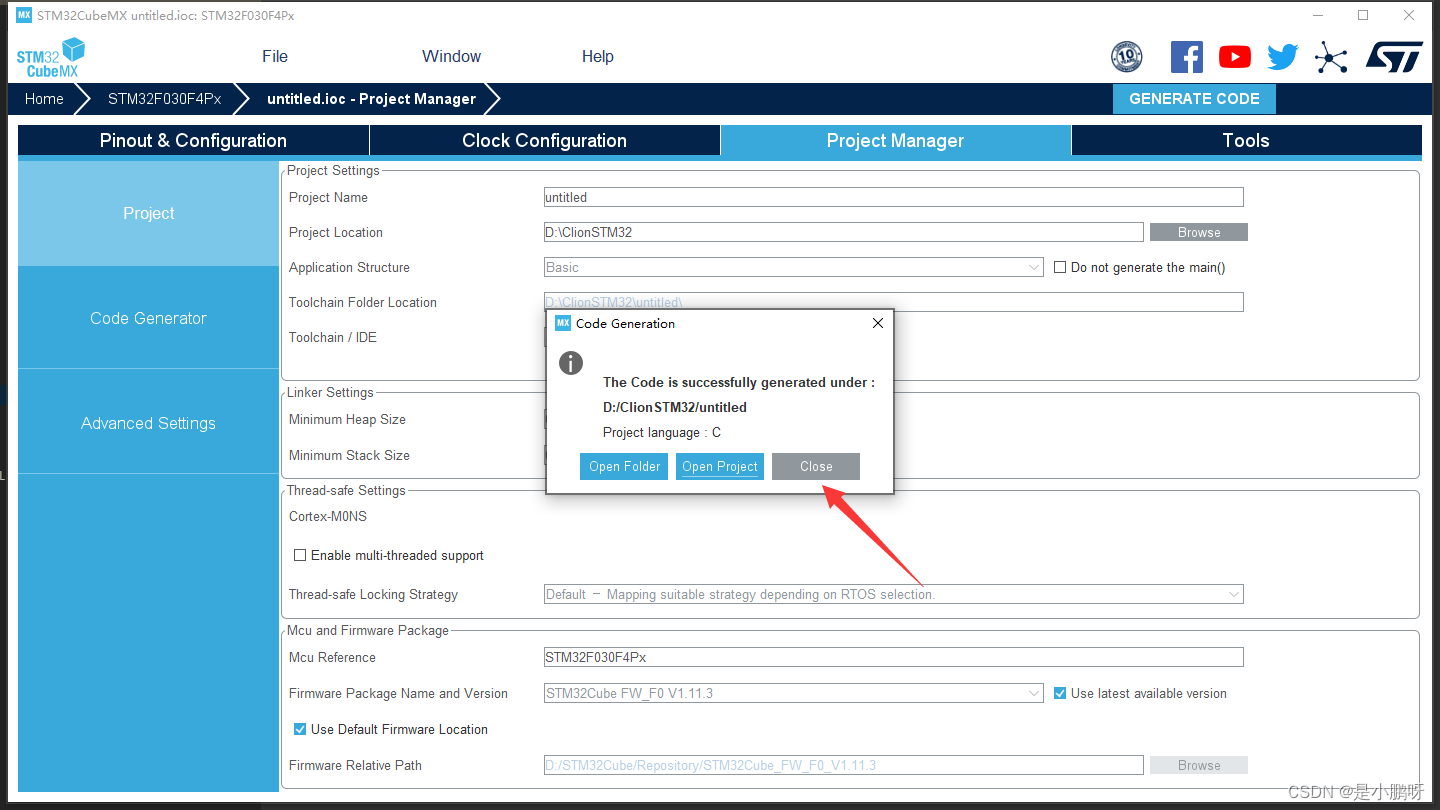1440x810 pixels.
Task: Open the Facebook icon link
Action: tap(1187, 57)
